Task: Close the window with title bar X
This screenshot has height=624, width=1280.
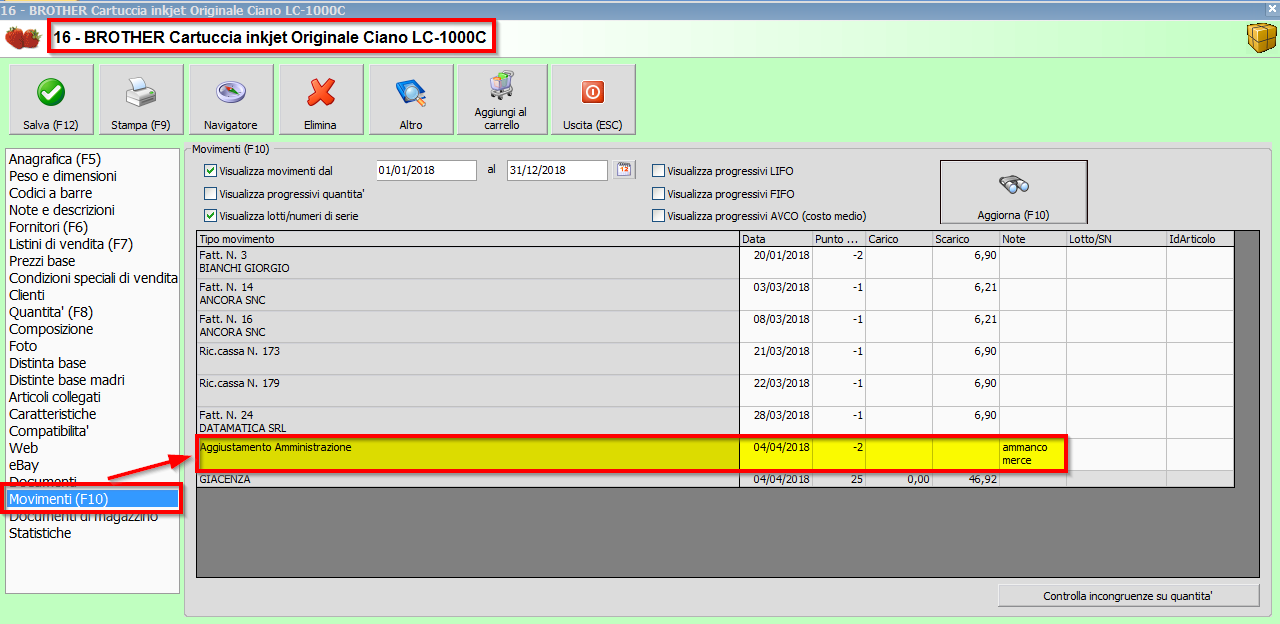Action: [x=1272, y=8]
